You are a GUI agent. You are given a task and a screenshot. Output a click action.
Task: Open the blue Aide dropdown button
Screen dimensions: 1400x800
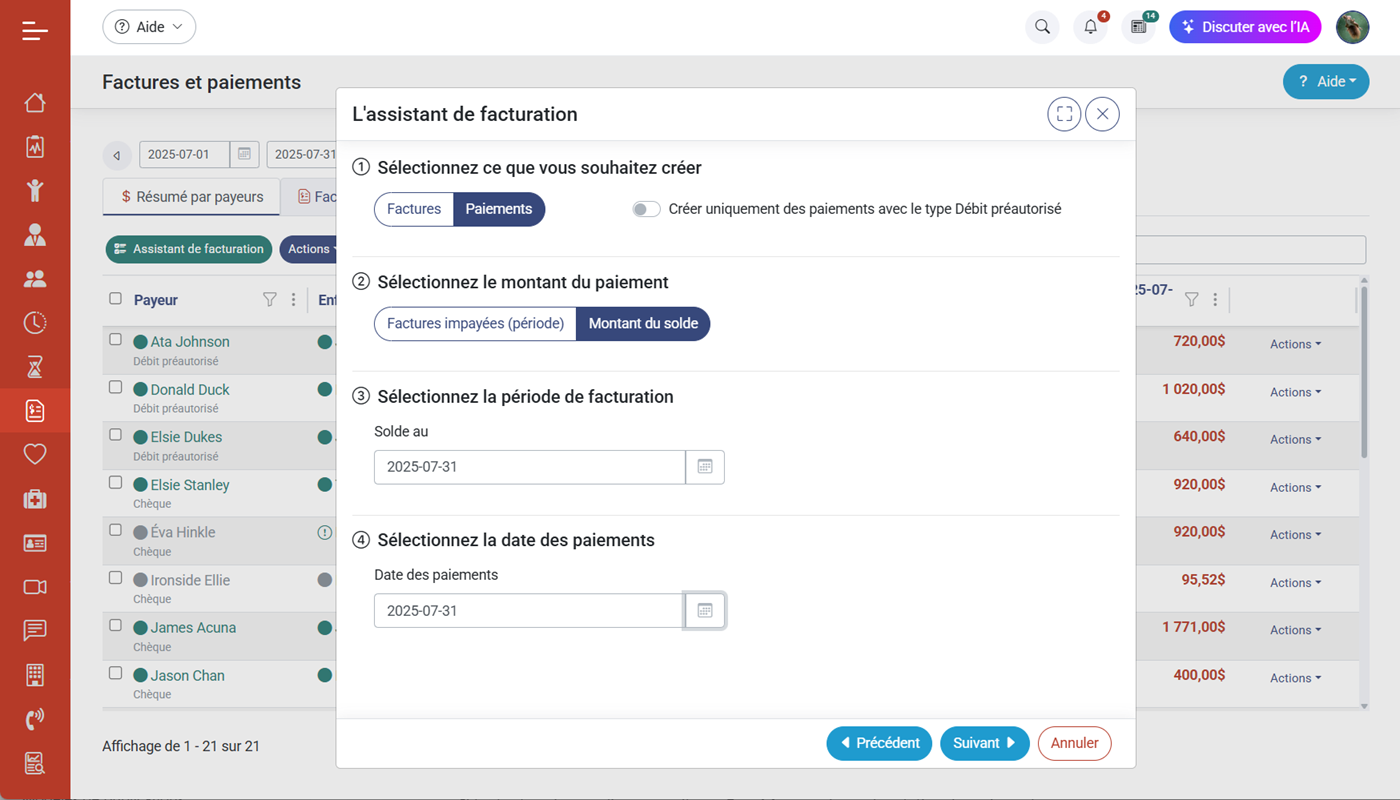coord(1326,82)
